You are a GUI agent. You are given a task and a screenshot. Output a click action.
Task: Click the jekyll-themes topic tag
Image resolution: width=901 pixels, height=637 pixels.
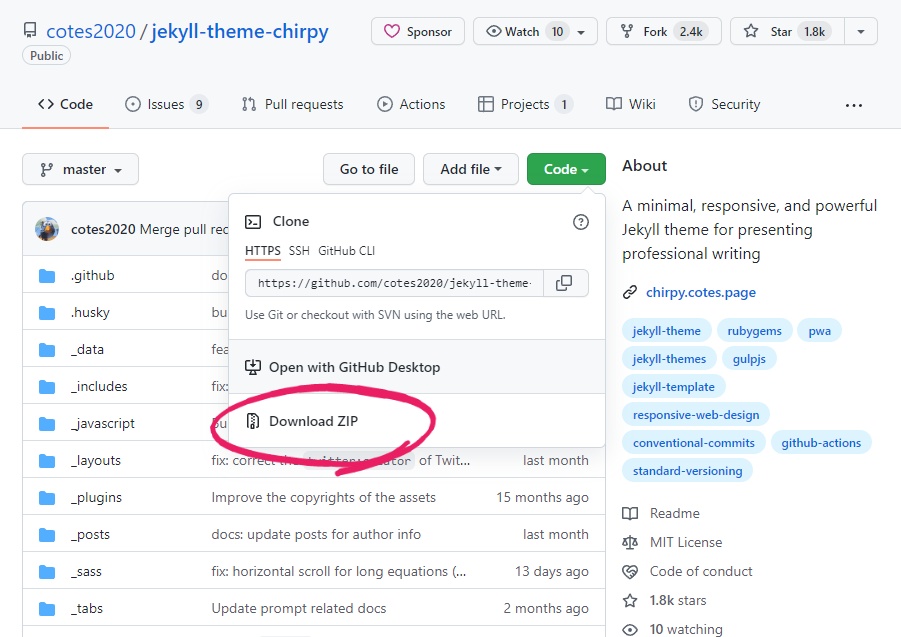[669, 359]
